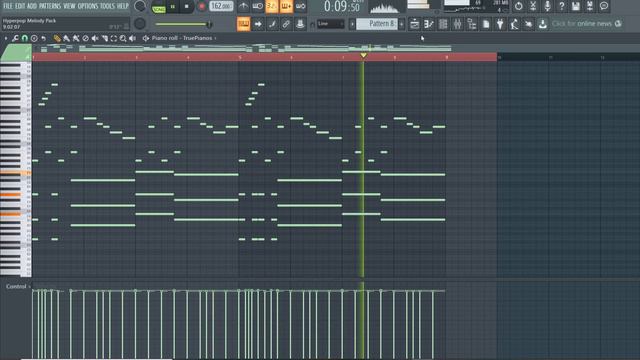The image size is (640, 360).
Task: Click the audio editor cut icon
Action: (x=533, y=6)
